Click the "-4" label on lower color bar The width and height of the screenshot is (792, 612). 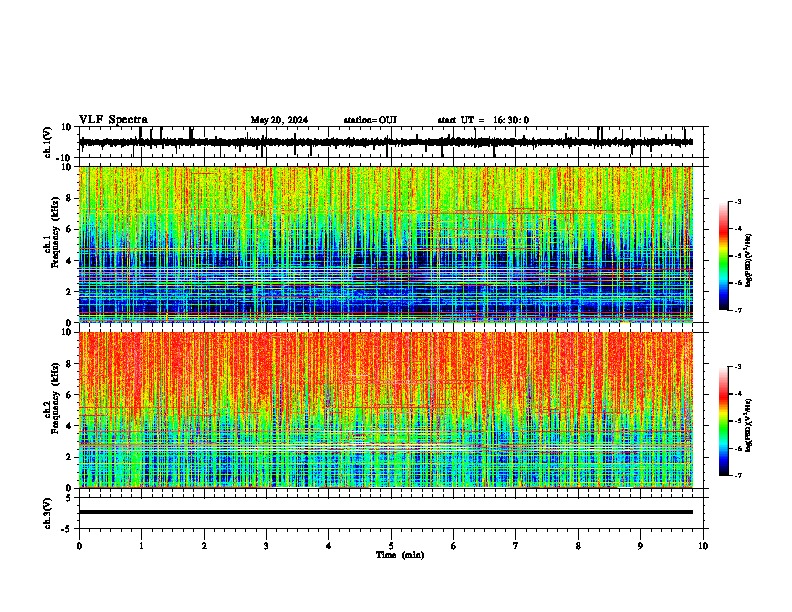pyautogui.click(x=738, y=393)
